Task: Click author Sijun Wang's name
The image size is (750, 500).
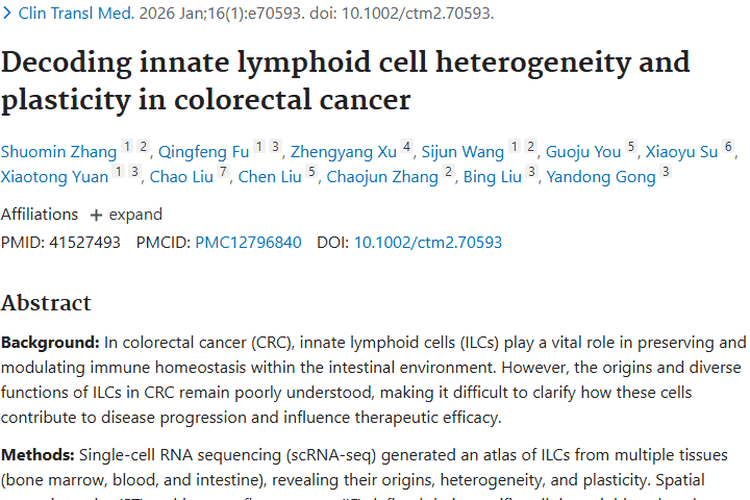Action: click(462, 152)
